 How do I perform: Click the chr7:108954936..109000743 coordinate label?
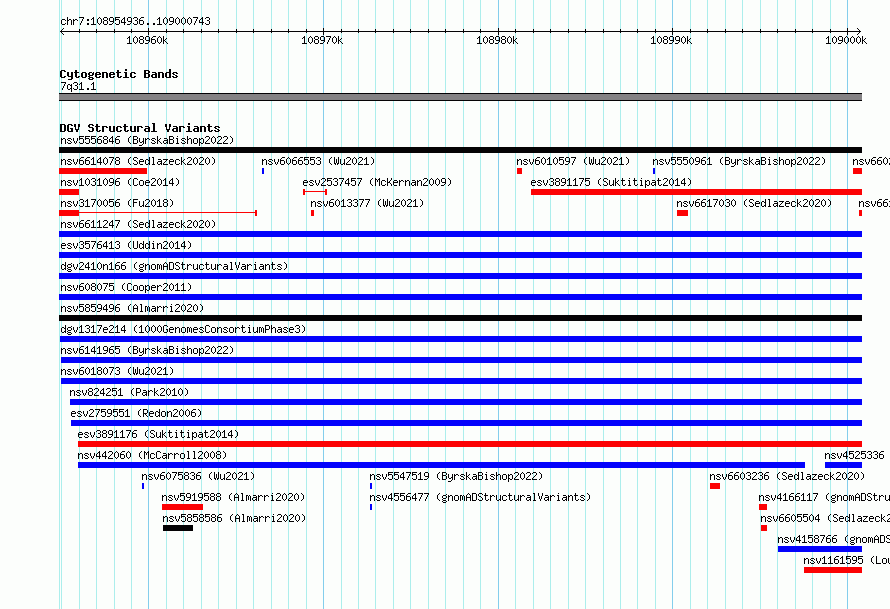click(135, 21)
